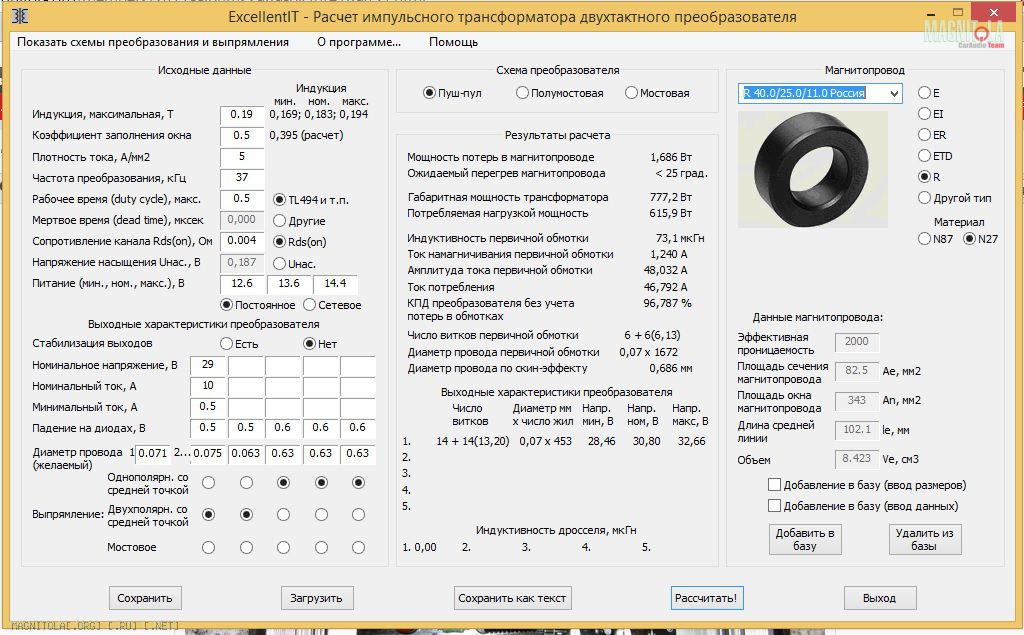Image resolution: width=1024 pixels, height=635 pixels.
Task: Click the Сохранить как текст button
Action: pos(512,598)
